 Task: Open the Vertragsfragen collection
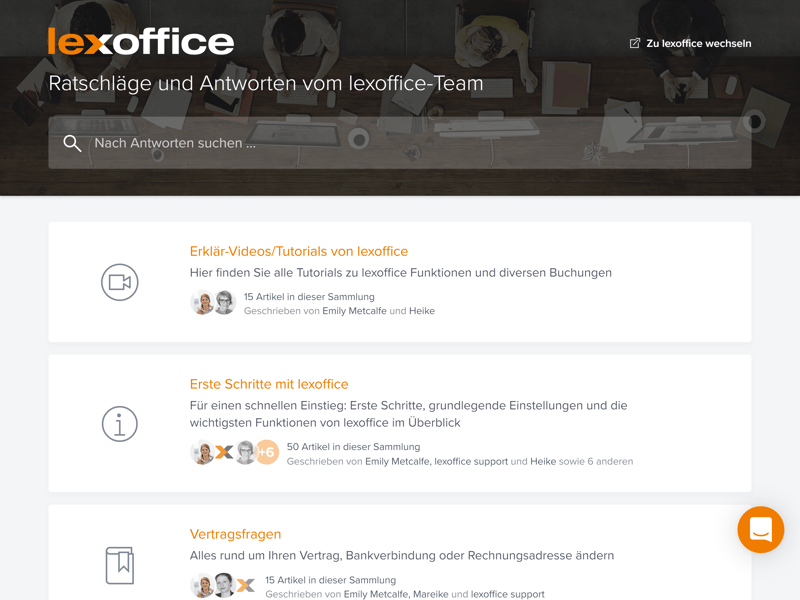point(235,534)
